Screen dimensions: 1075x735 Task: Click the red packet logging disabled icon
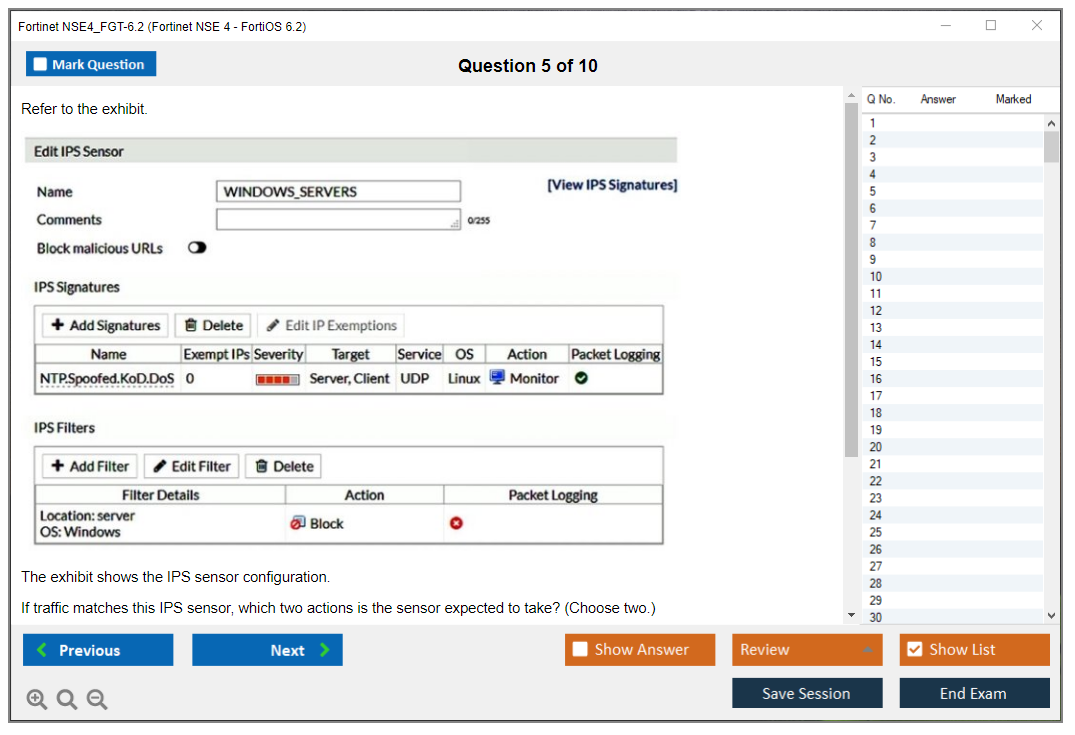456,523
